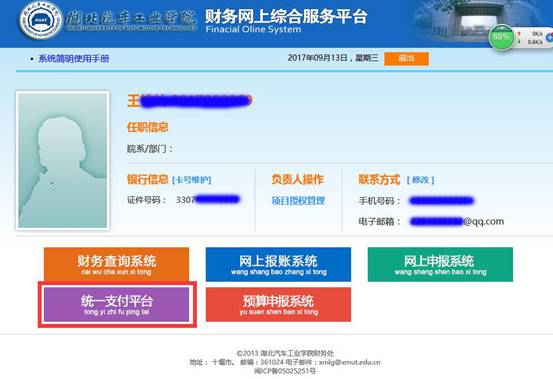
Task: Click the 银行信息 section heading
Action: (147, 179)
